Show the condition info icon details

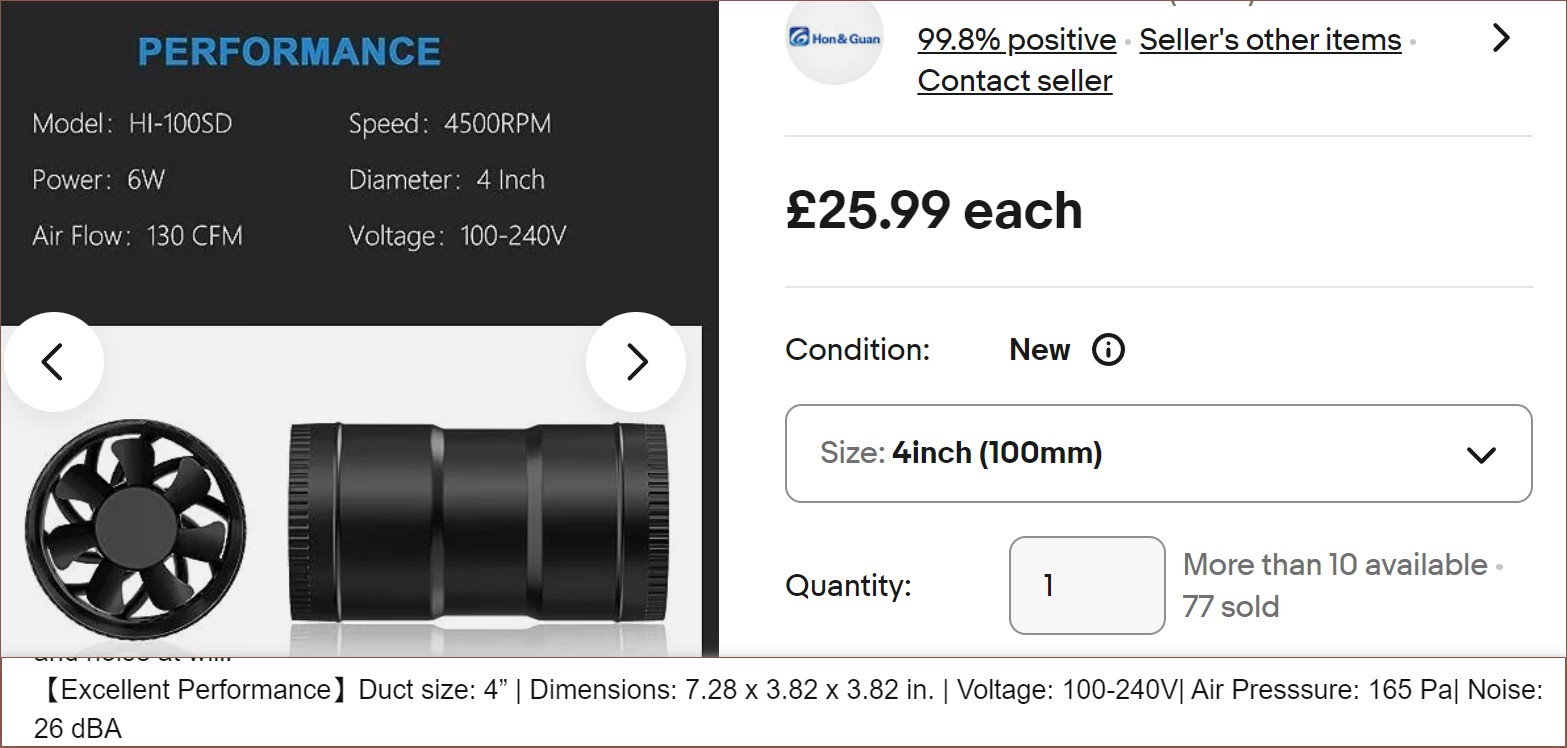(1108, 350)
